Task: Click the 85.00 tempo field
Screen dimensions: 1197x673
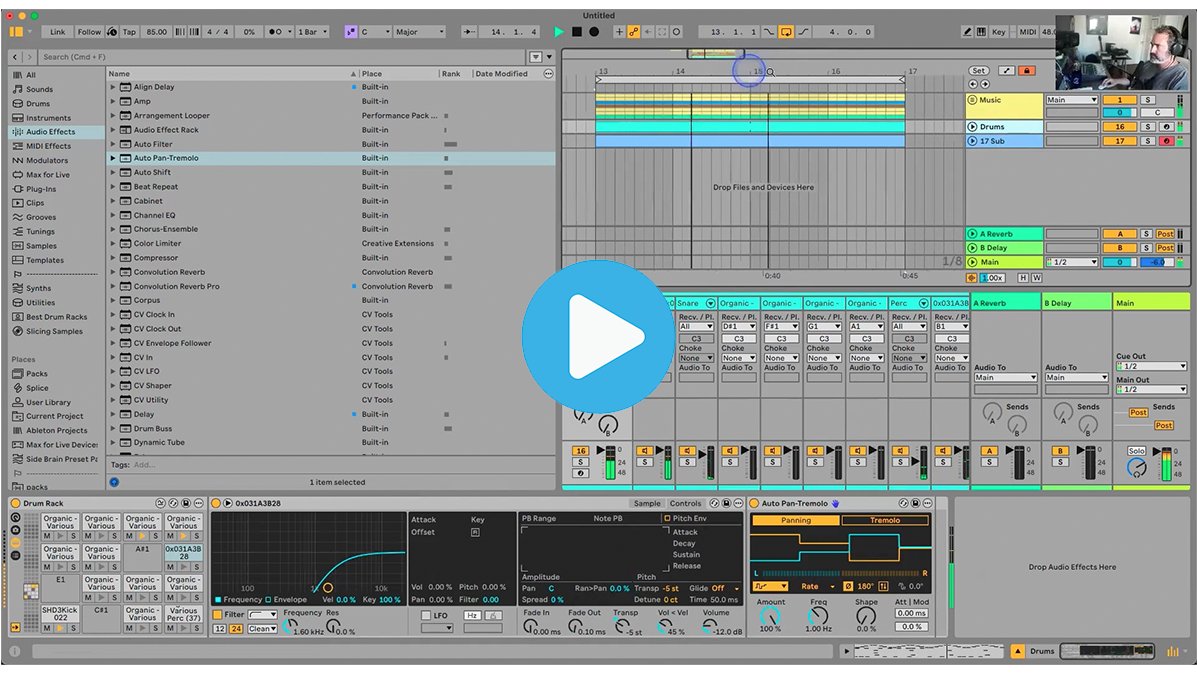Action: pos(156,32)
